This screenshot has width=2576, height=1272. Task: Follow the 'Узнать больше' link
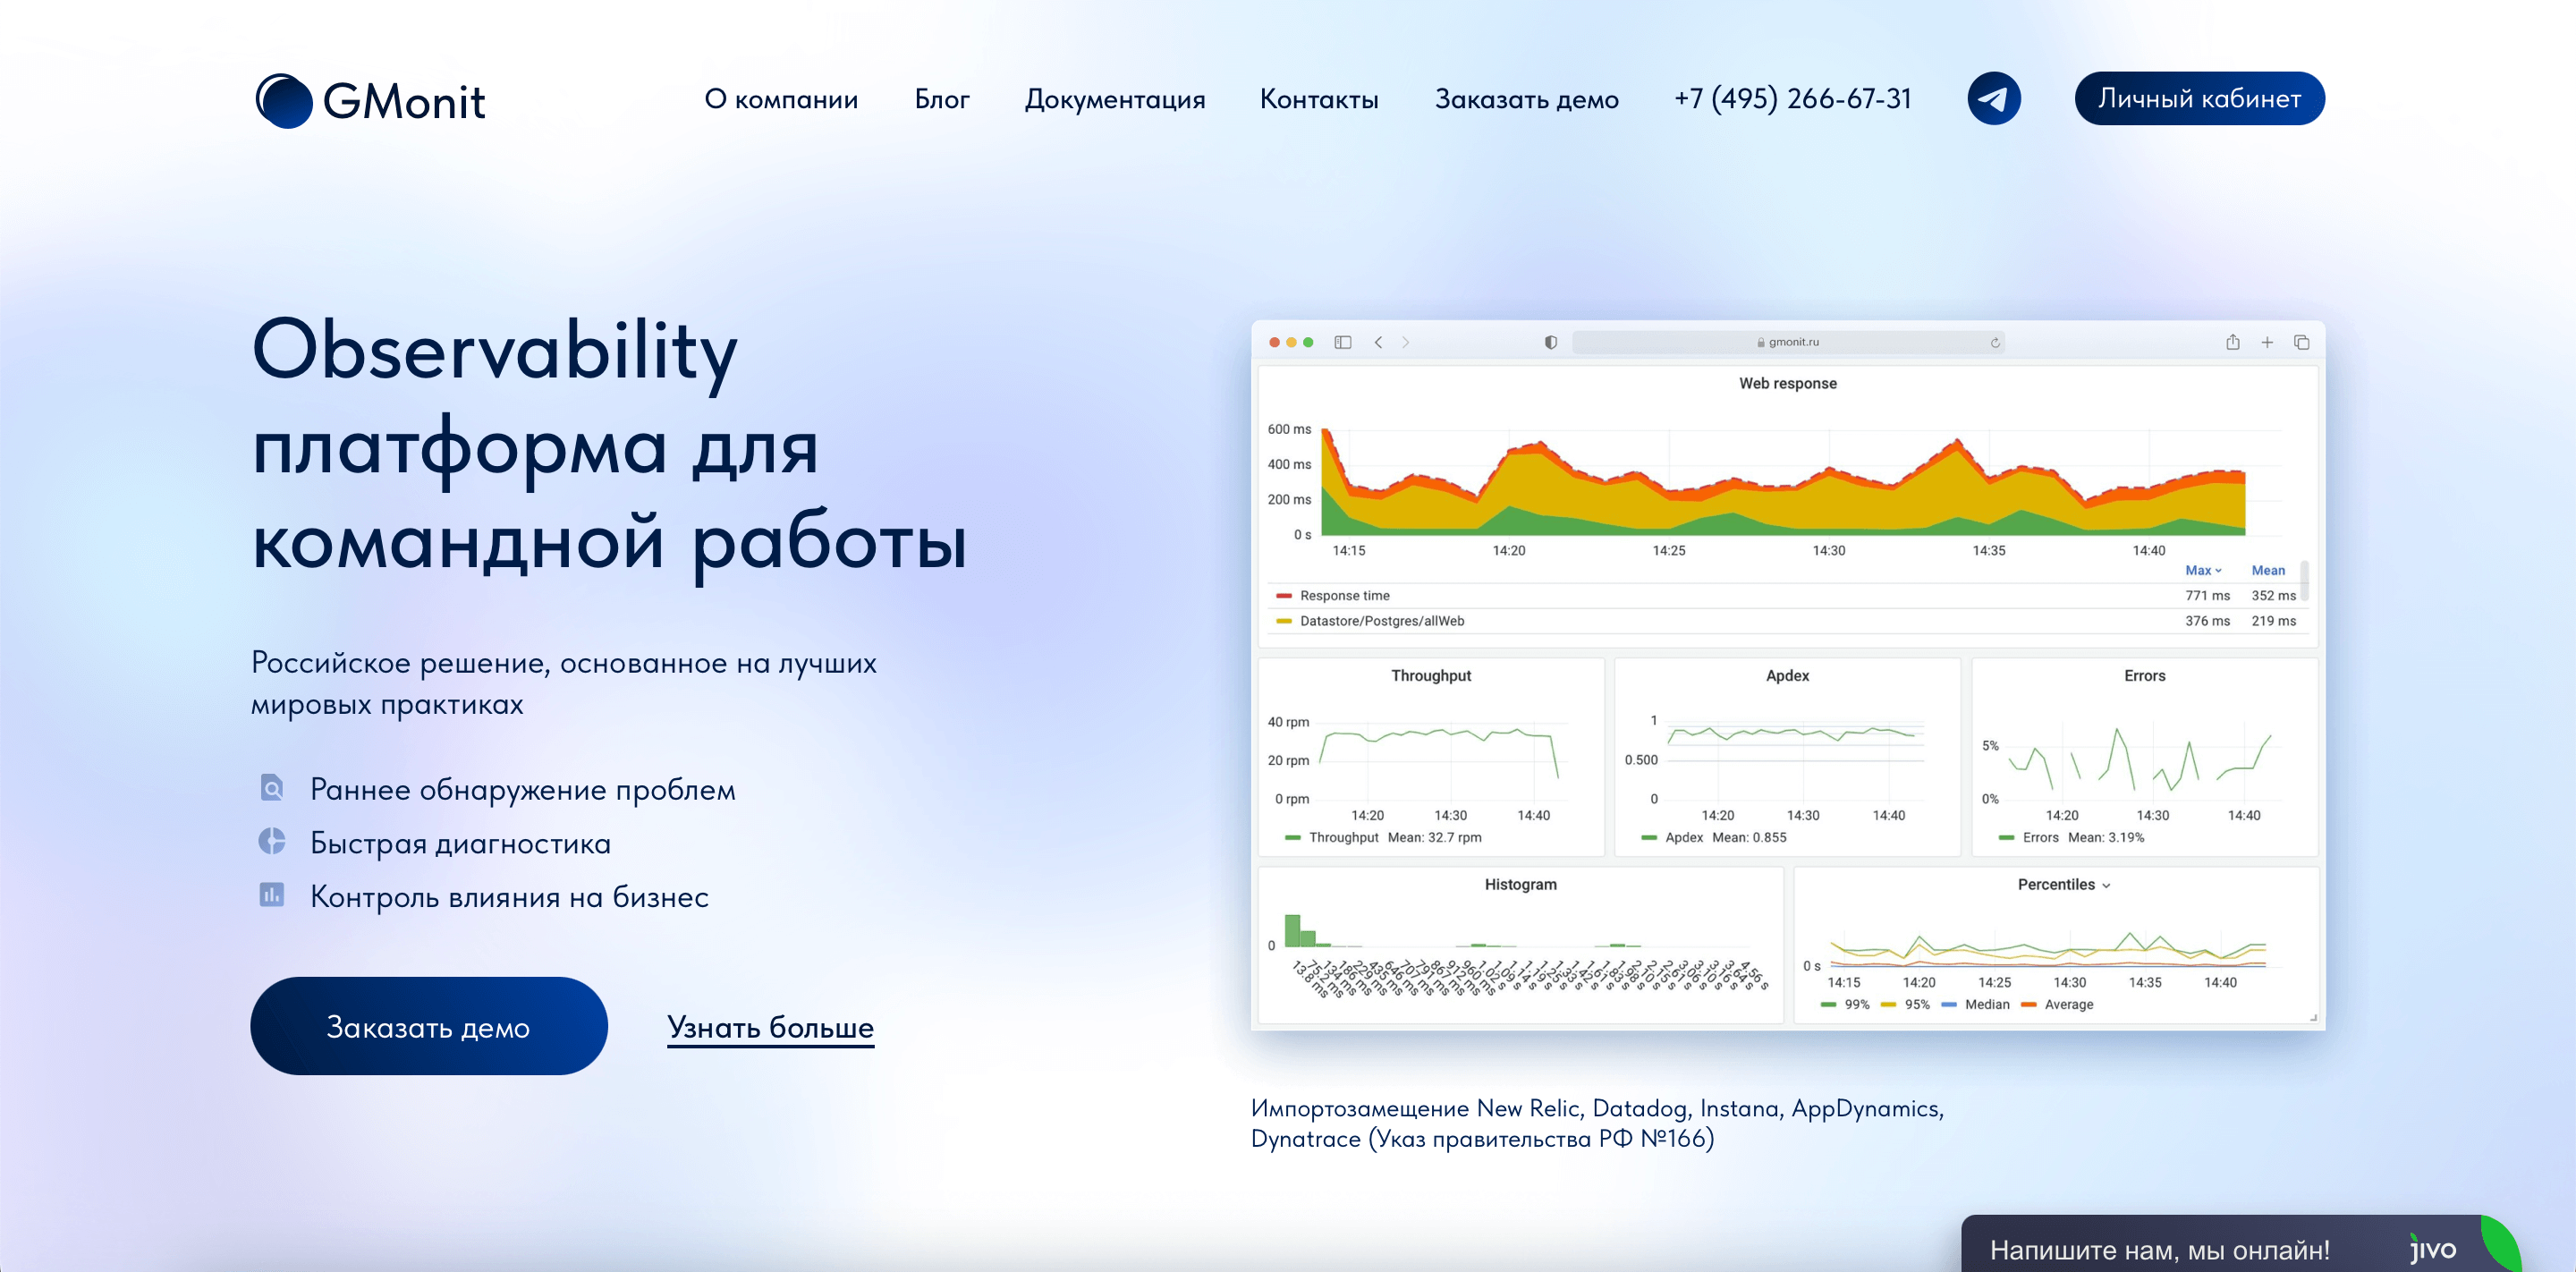coord(769,1028)
